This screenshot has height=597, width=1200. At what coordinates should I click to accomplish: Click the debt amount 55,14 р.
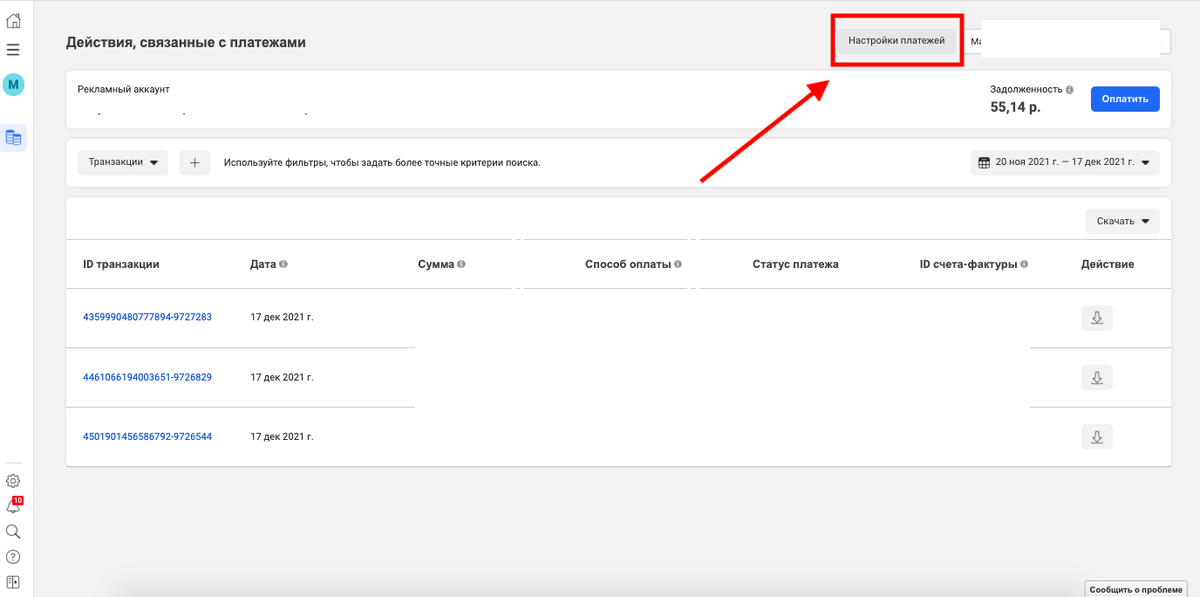pos(1015,106)
